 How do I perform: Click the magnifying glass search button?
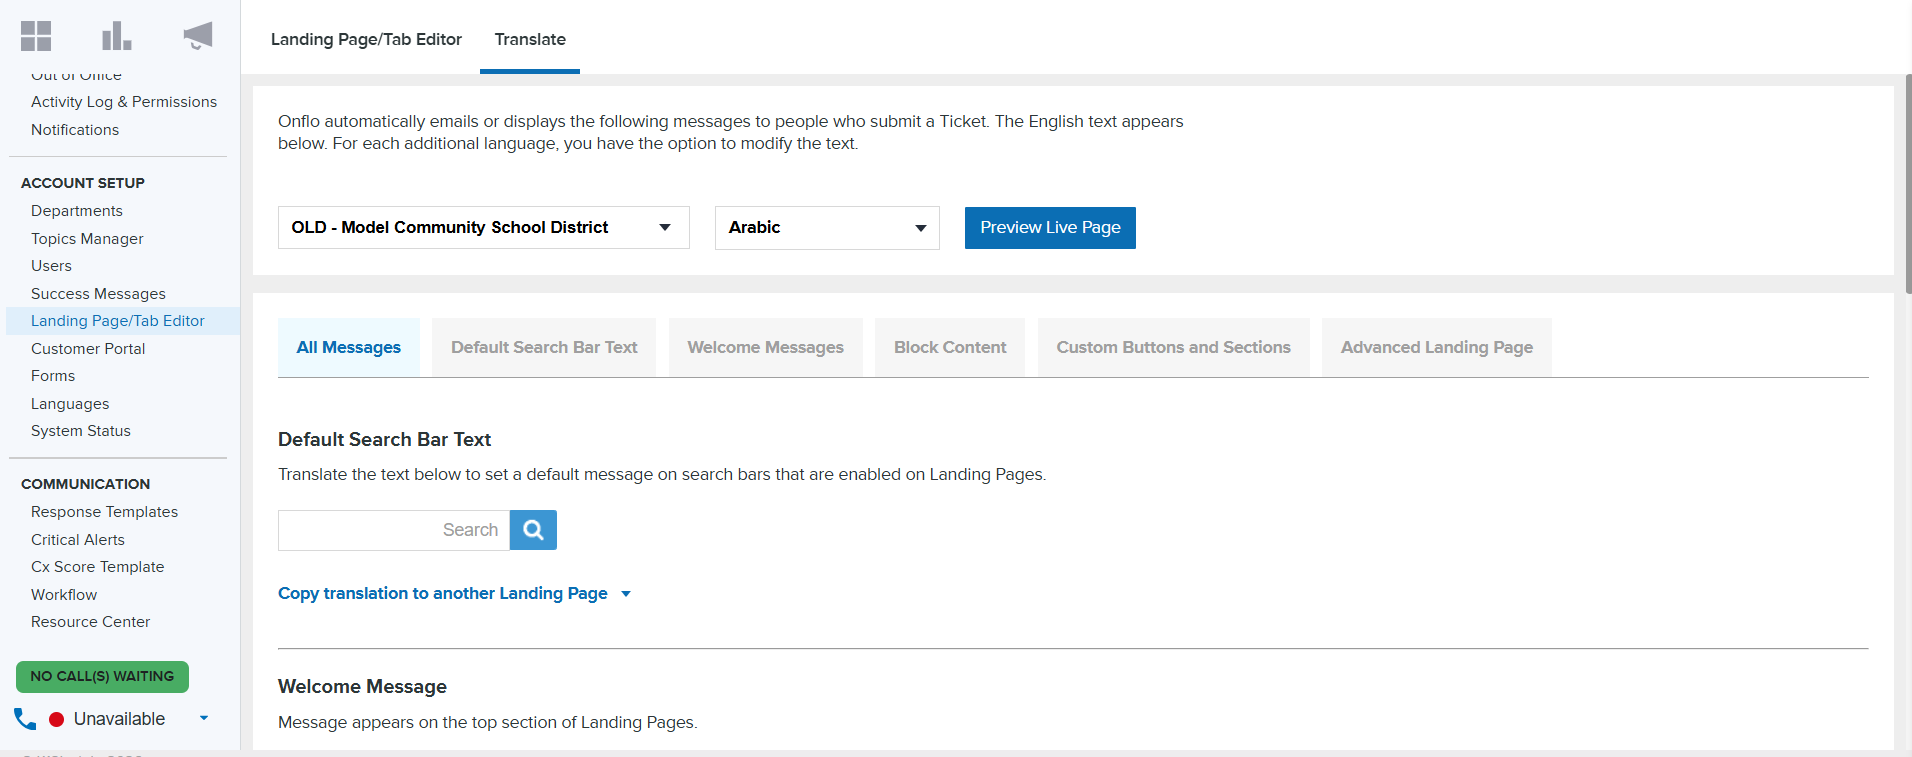(x=533, y=530)
